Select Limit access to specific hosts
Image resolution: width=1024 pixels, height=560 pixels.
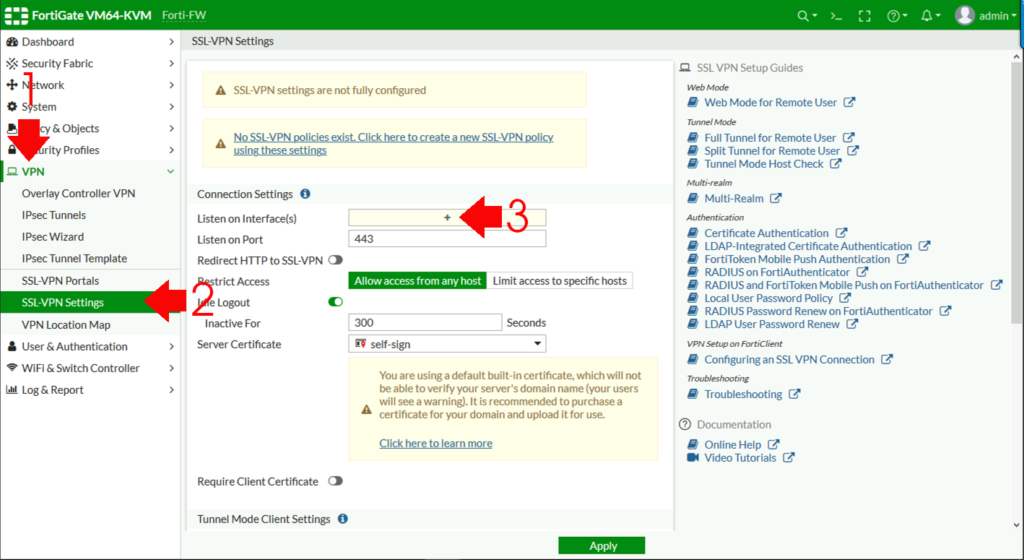(x=560, y=281)
